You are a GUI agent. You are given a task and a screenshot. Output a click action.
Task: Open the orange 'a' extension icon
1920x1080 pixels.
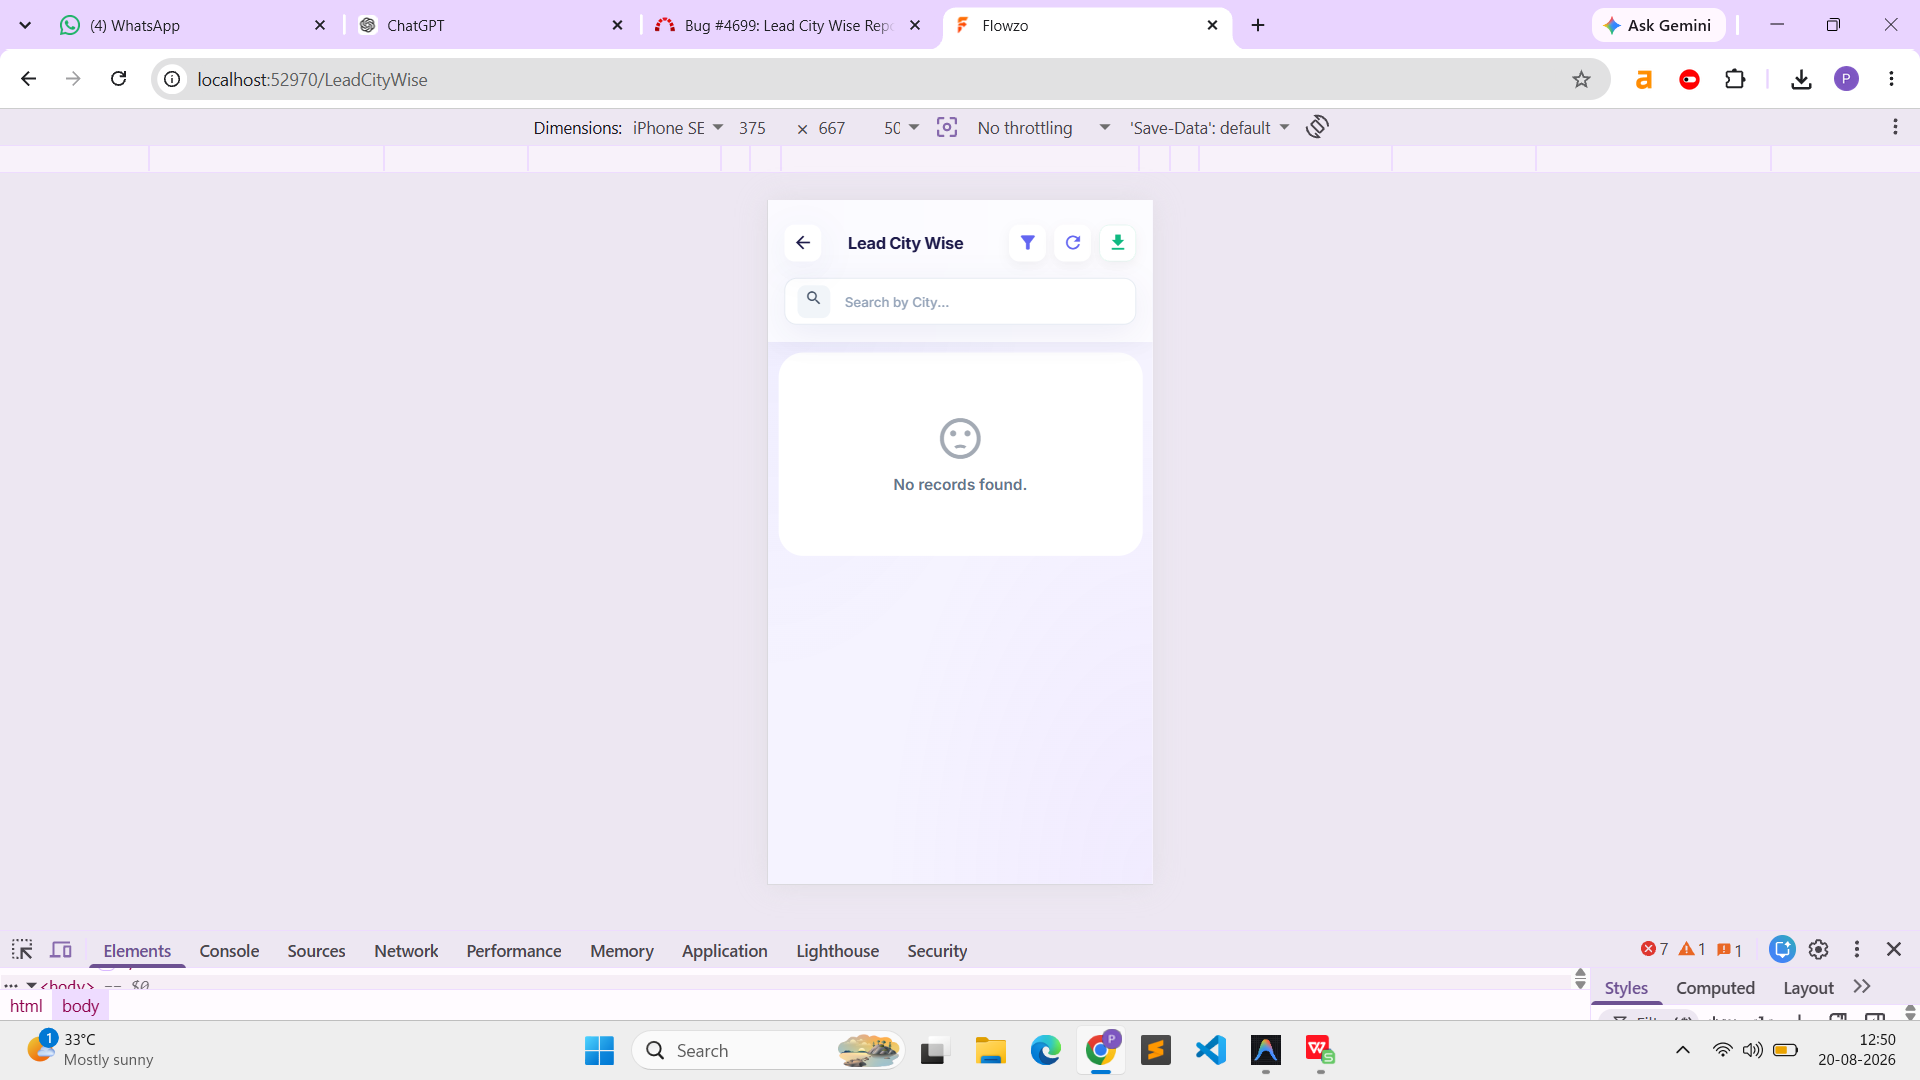click(1643, 79)
